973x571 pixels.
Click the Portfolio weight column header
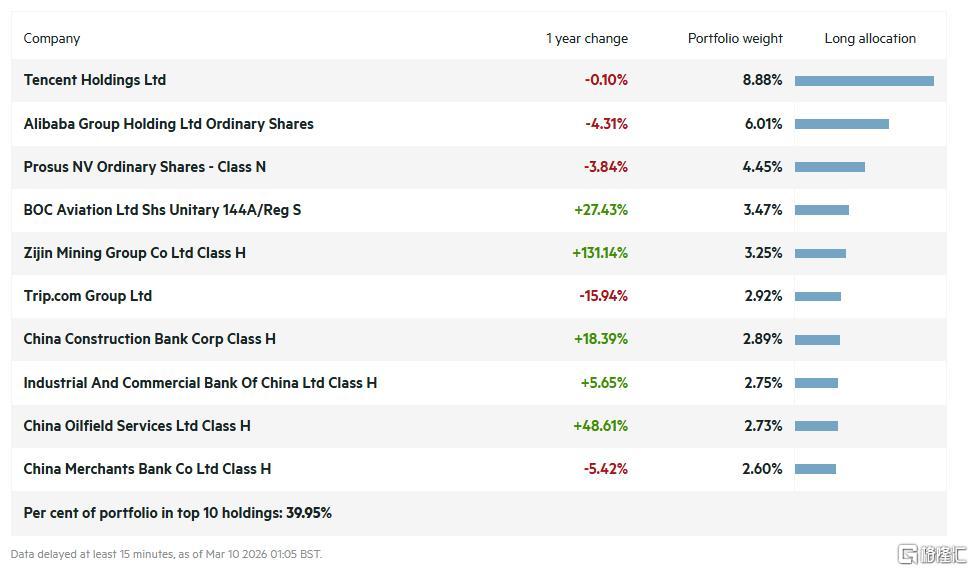coord(735,39)
